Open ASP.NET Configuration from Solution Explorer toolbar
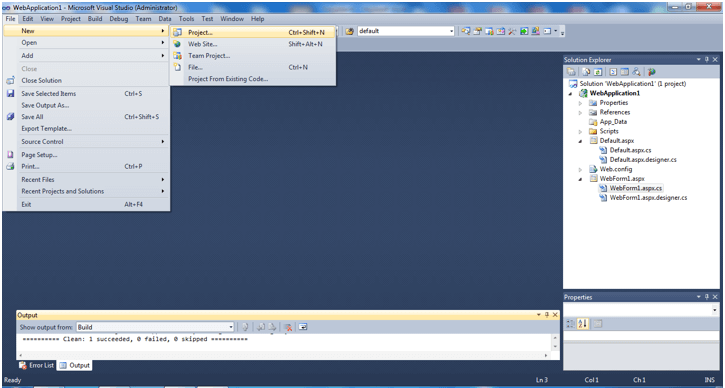 click(x=652, y=72)
